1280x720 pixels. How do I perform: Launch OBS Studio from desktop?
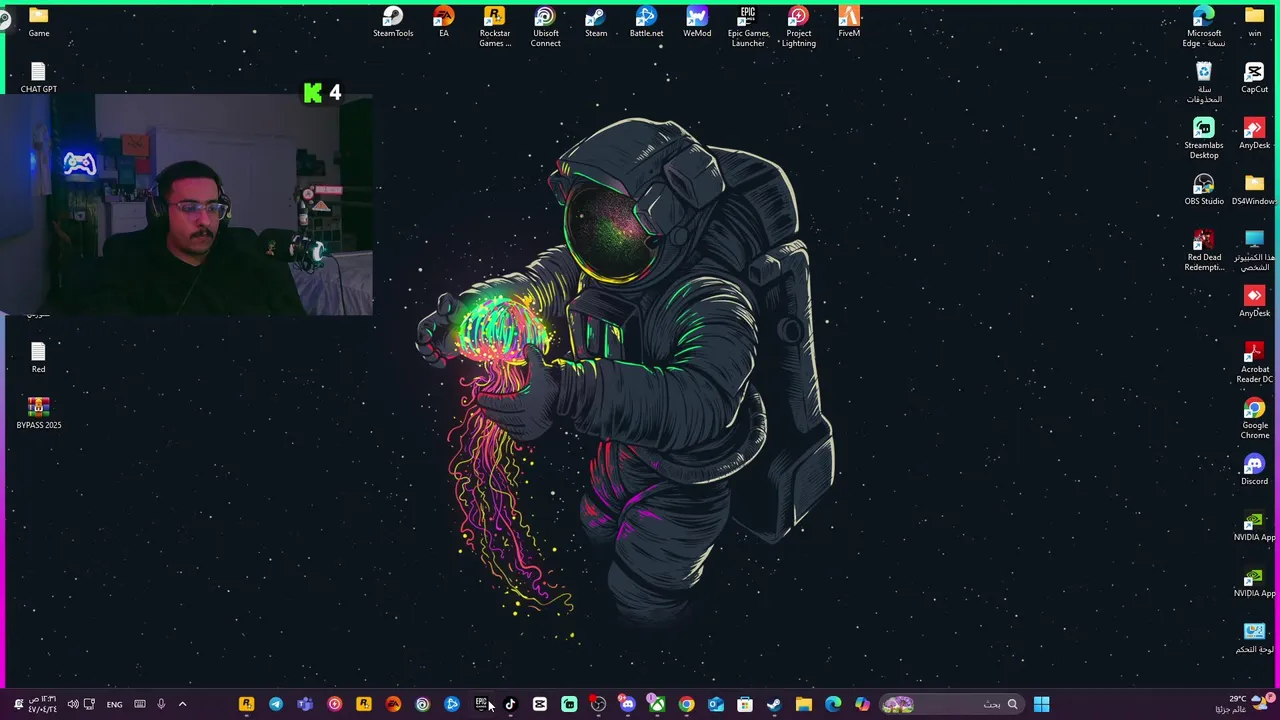pyautogui.click(x=1204, y=190)
